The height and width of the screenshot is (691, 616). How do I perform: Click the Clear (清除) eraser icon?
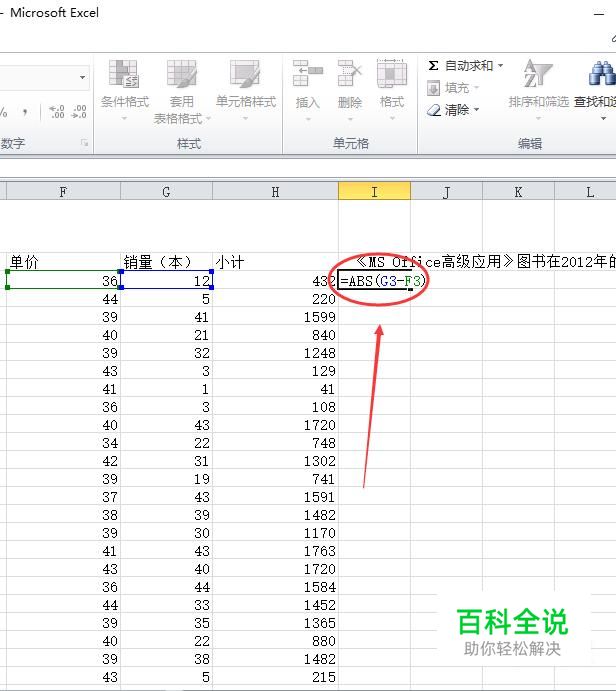[434, 110]
